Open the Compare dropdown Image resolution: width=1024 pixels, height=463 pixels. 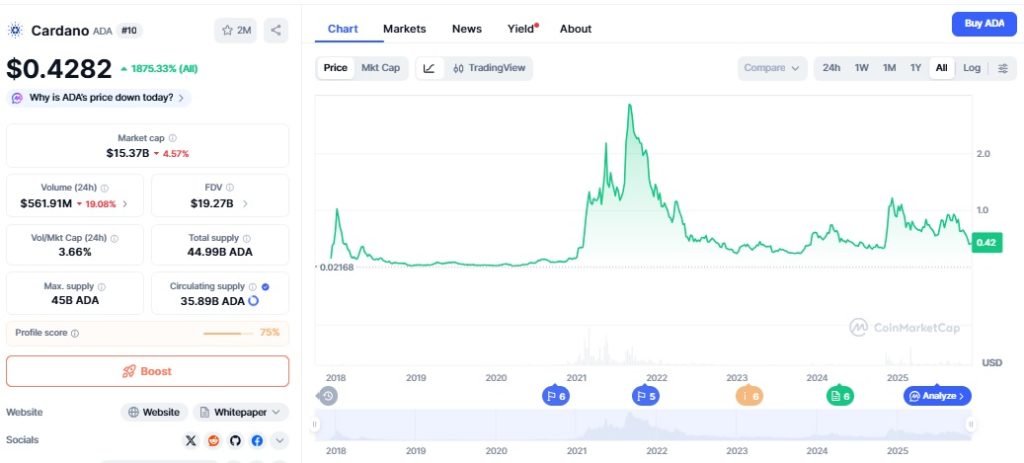773,68
